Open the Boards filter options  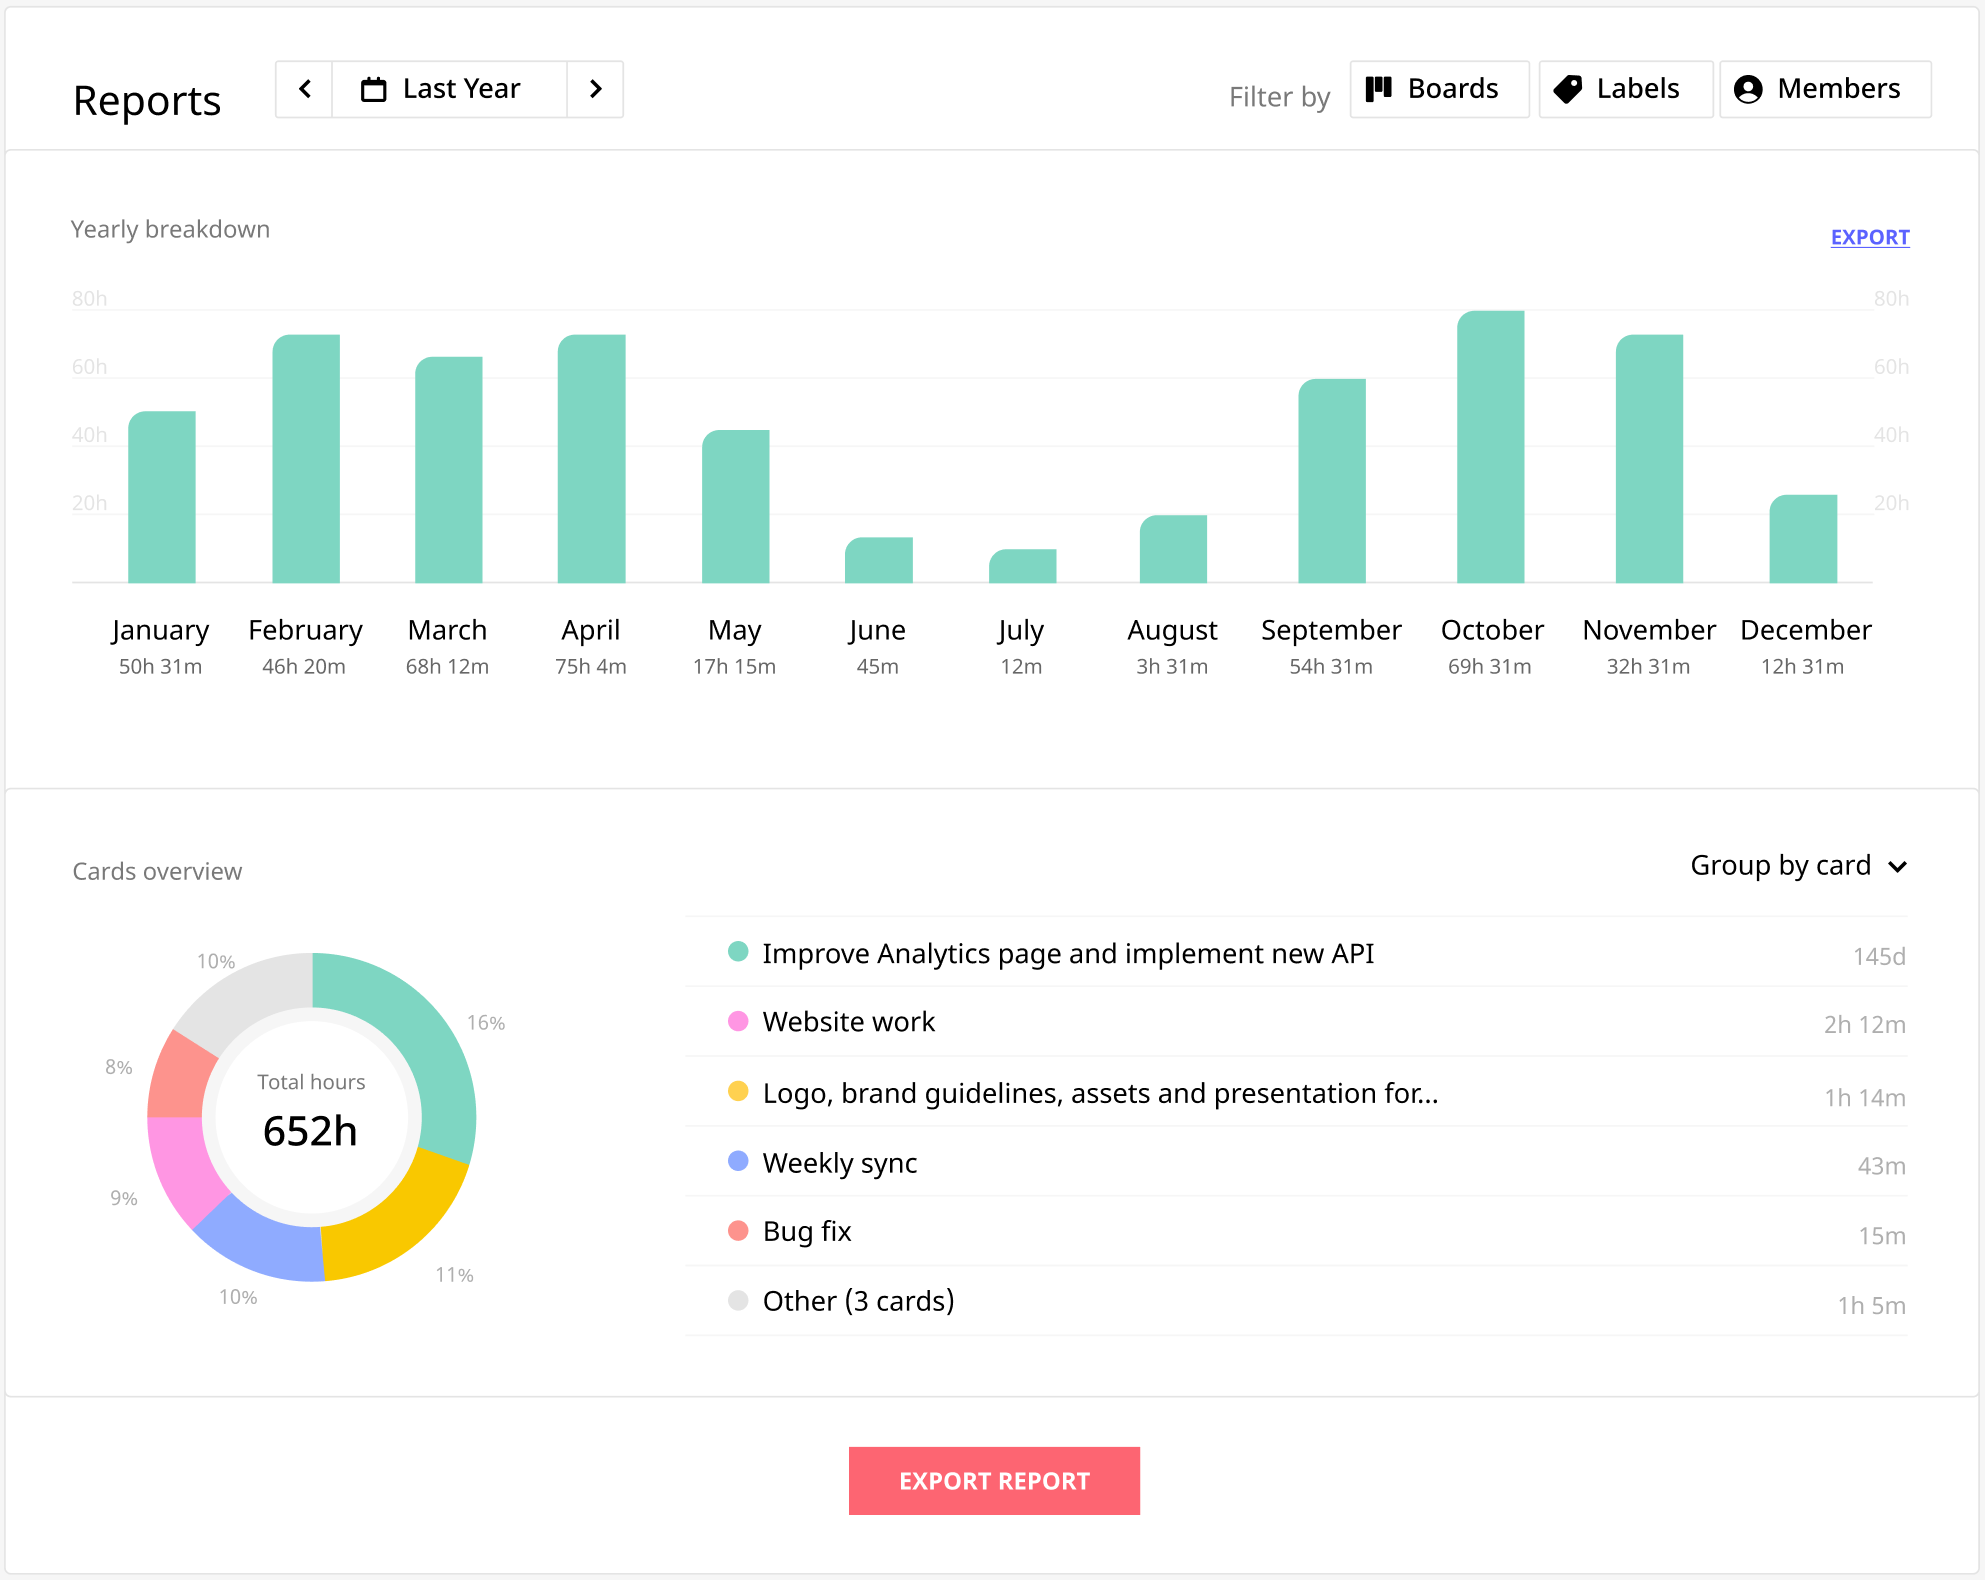coord(1438,89)
